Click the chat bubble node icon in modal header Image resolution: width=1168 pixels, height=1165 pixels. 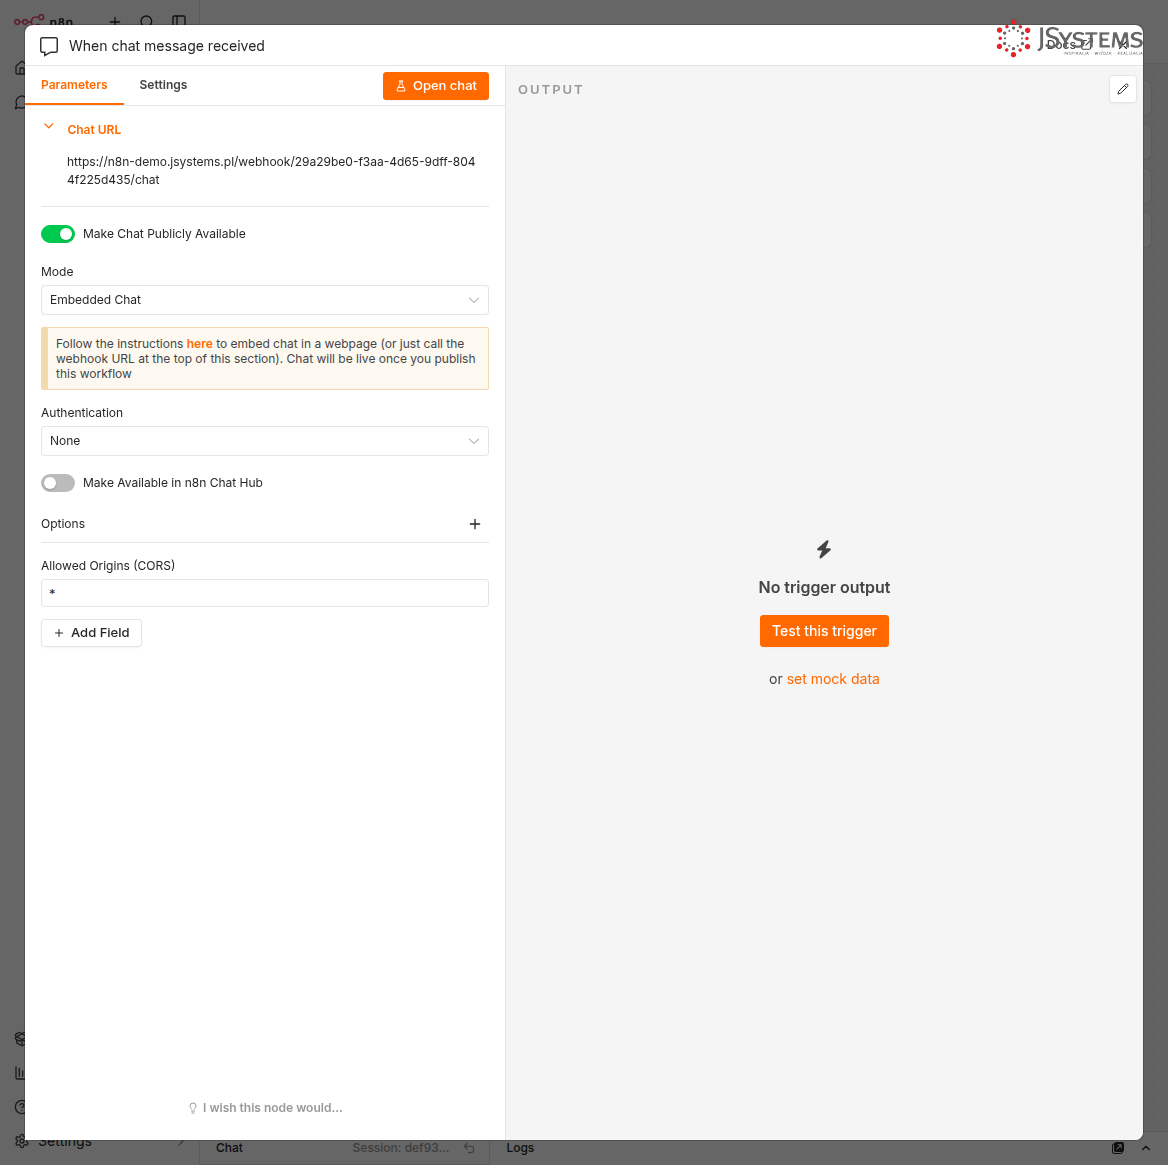coord(48,46)
